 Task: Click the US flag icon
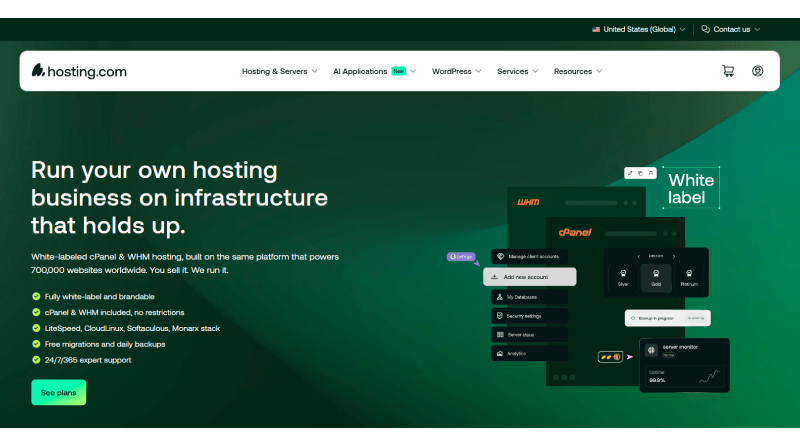595,30
